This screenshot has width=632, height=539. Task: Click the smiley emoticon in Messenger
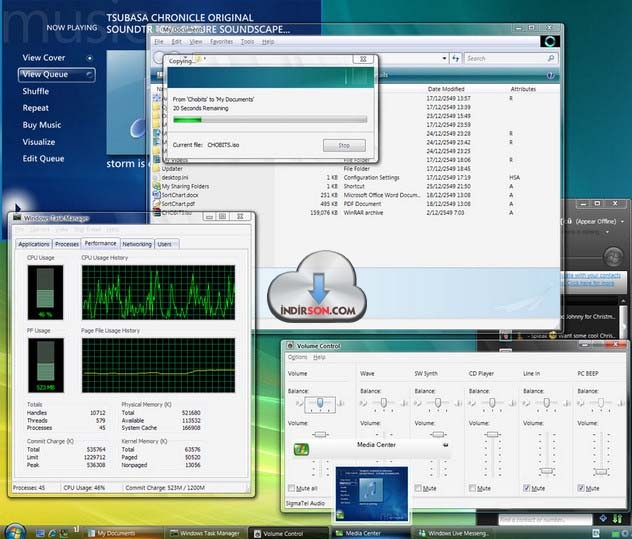[x=553, y=335]
